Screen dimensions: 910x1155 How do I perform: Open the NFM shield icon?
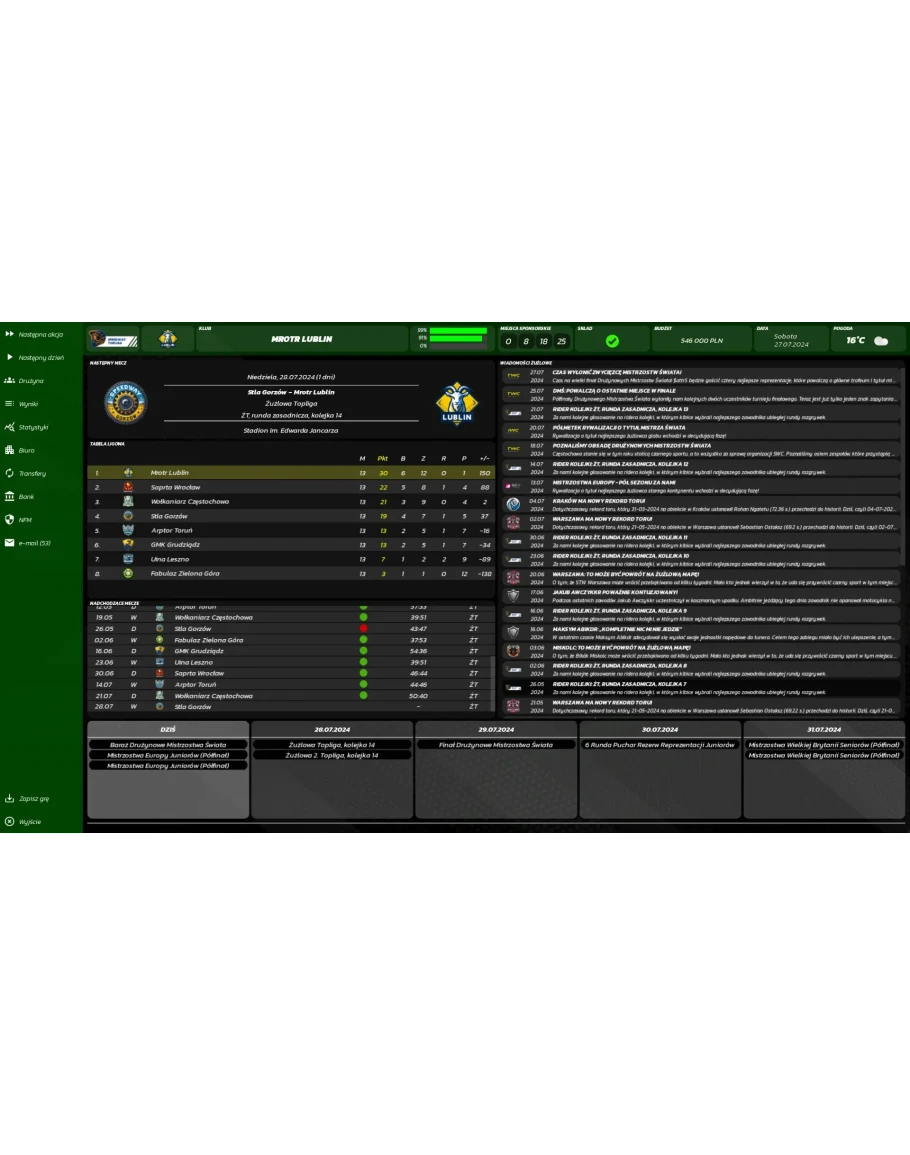(9, 519)
